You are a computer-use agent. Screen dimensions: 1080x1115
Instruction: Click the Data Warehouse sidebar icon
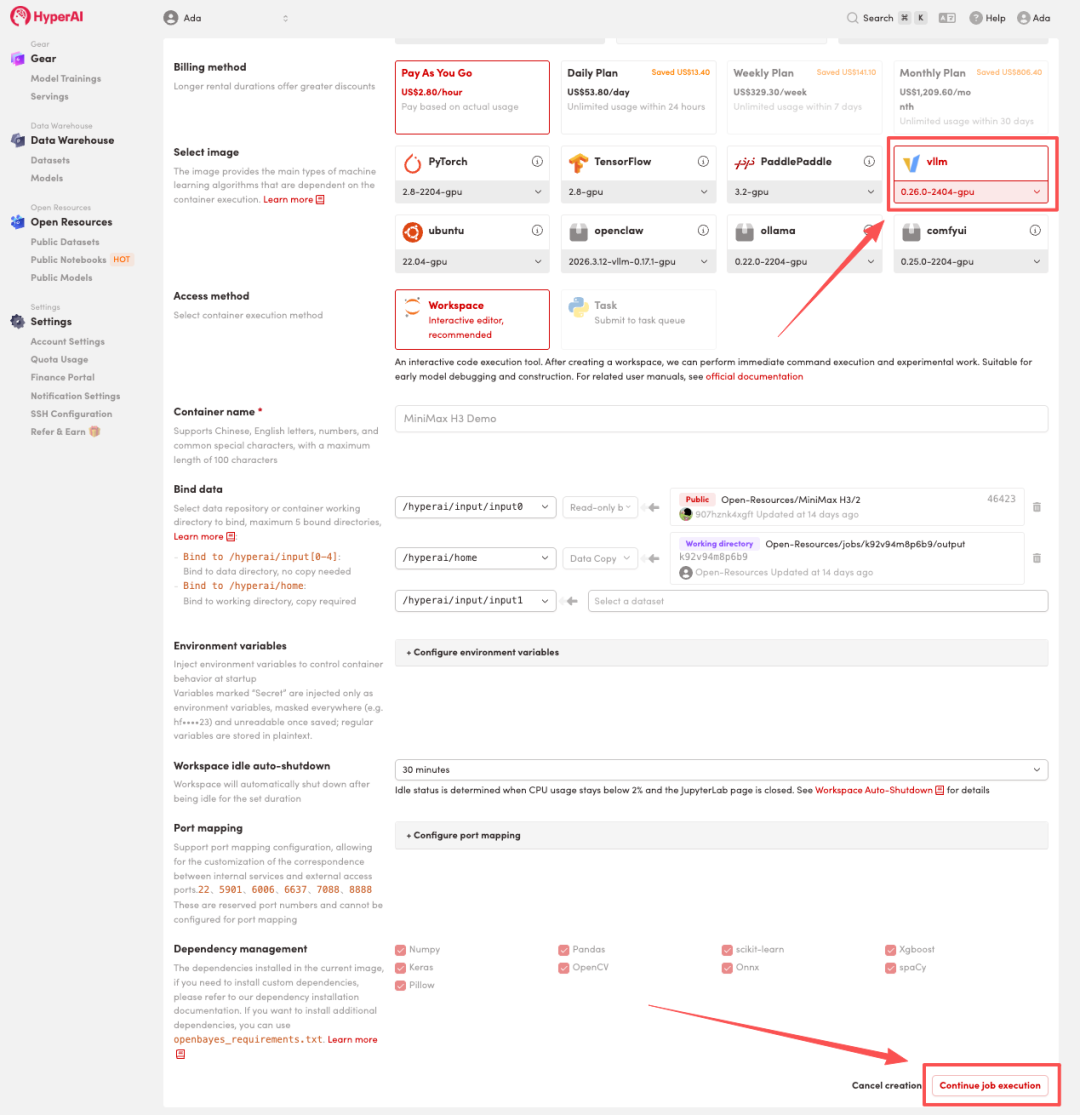[18, 140]
